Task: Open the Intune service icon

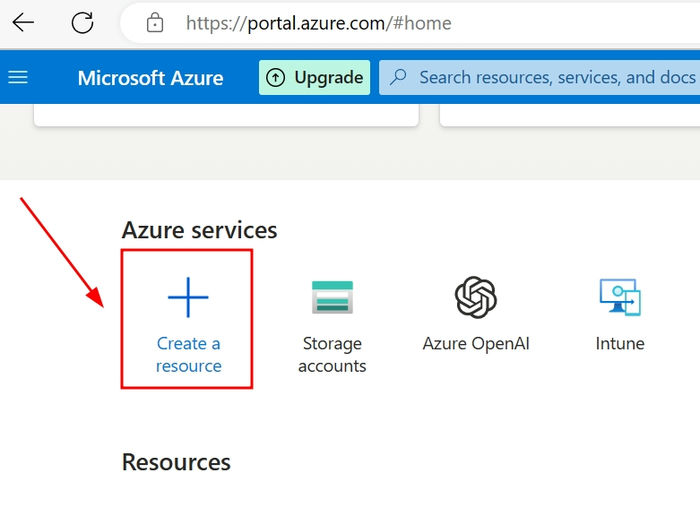Action: click(620, 297)
